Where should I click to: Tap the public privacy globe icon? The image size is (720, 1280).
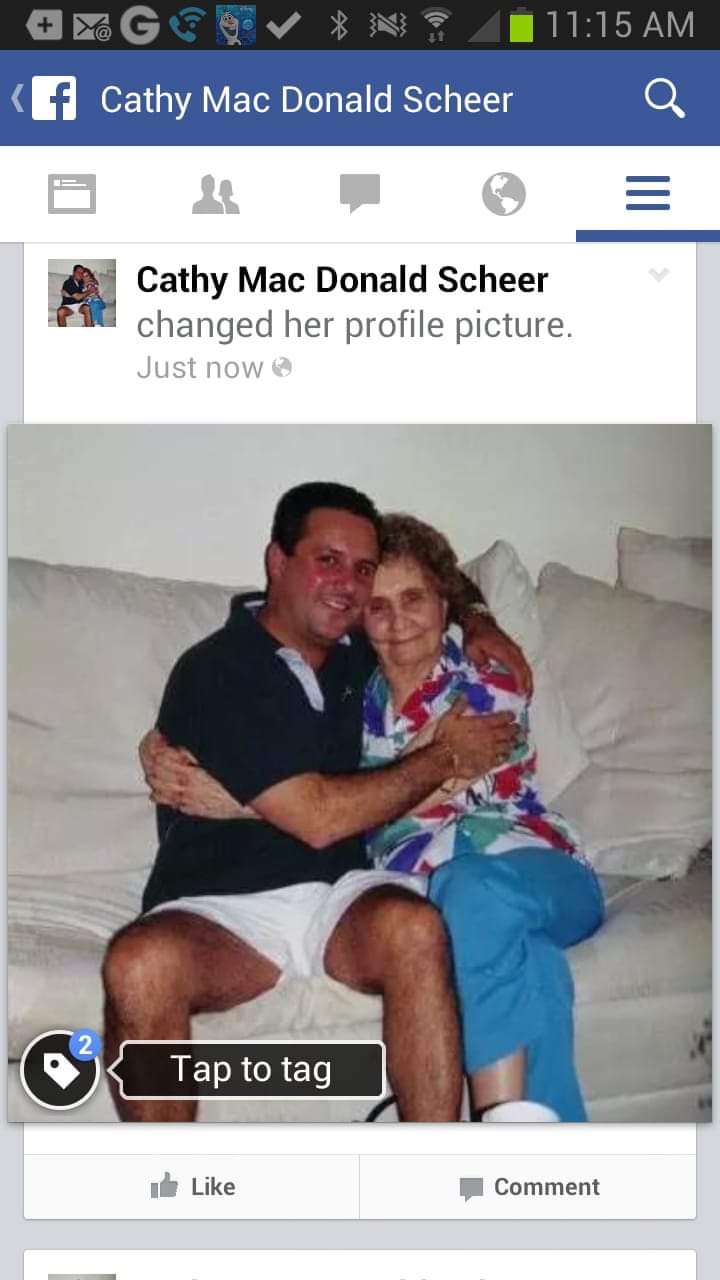tap(282, 368)
